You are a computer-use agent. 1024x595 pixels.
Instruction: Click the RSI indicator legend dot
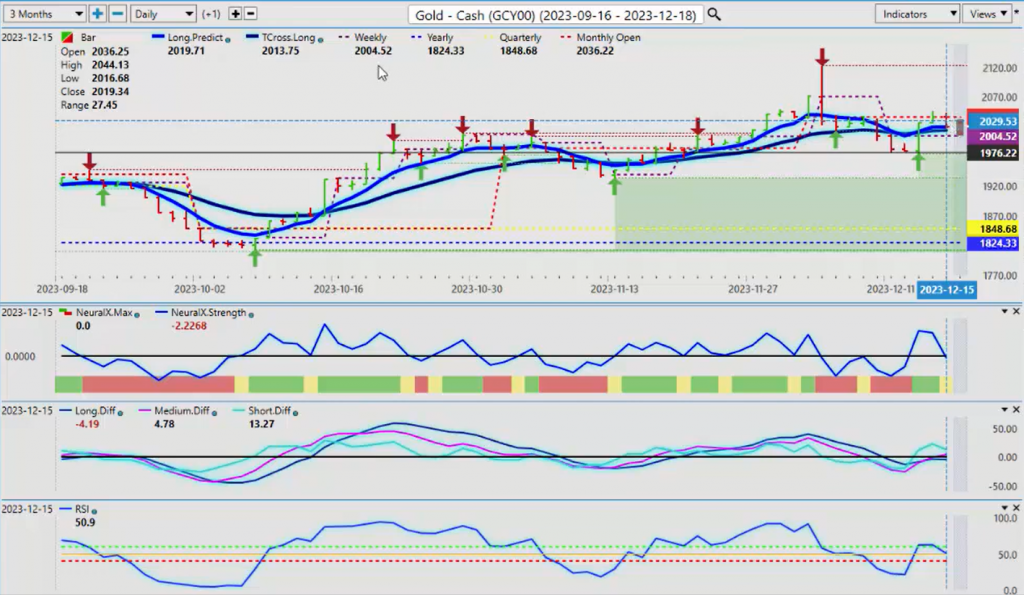pyautogui.click(x=95, y=511)
